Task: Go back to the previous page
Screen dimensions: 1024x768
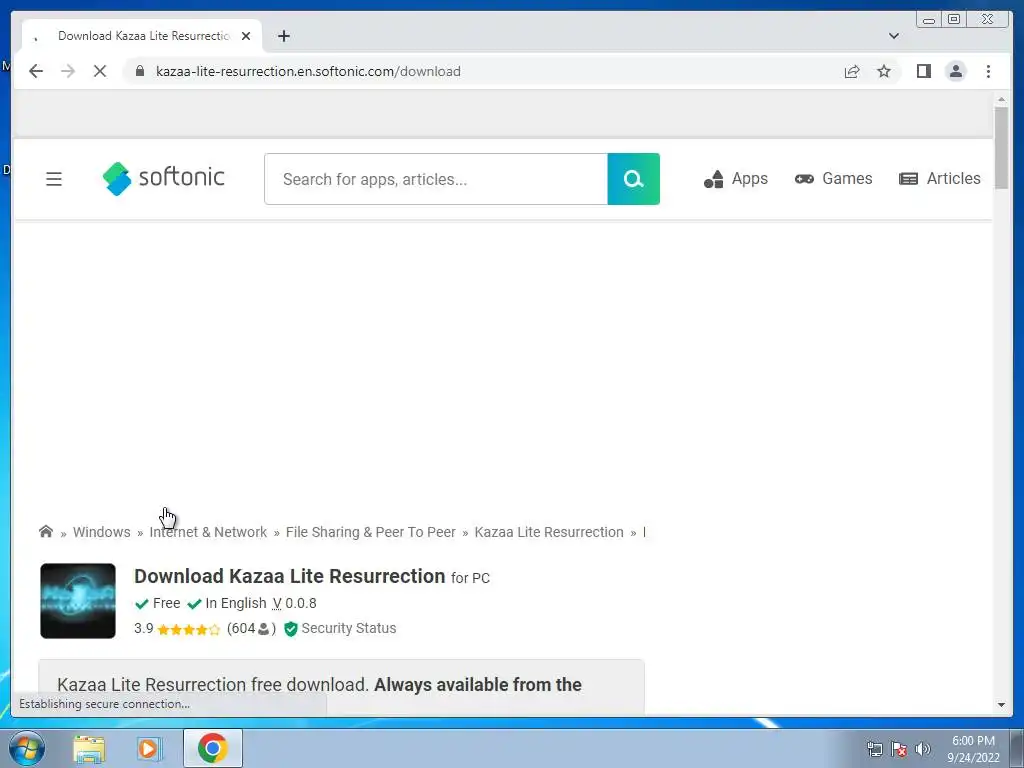Action: [36, 71]
